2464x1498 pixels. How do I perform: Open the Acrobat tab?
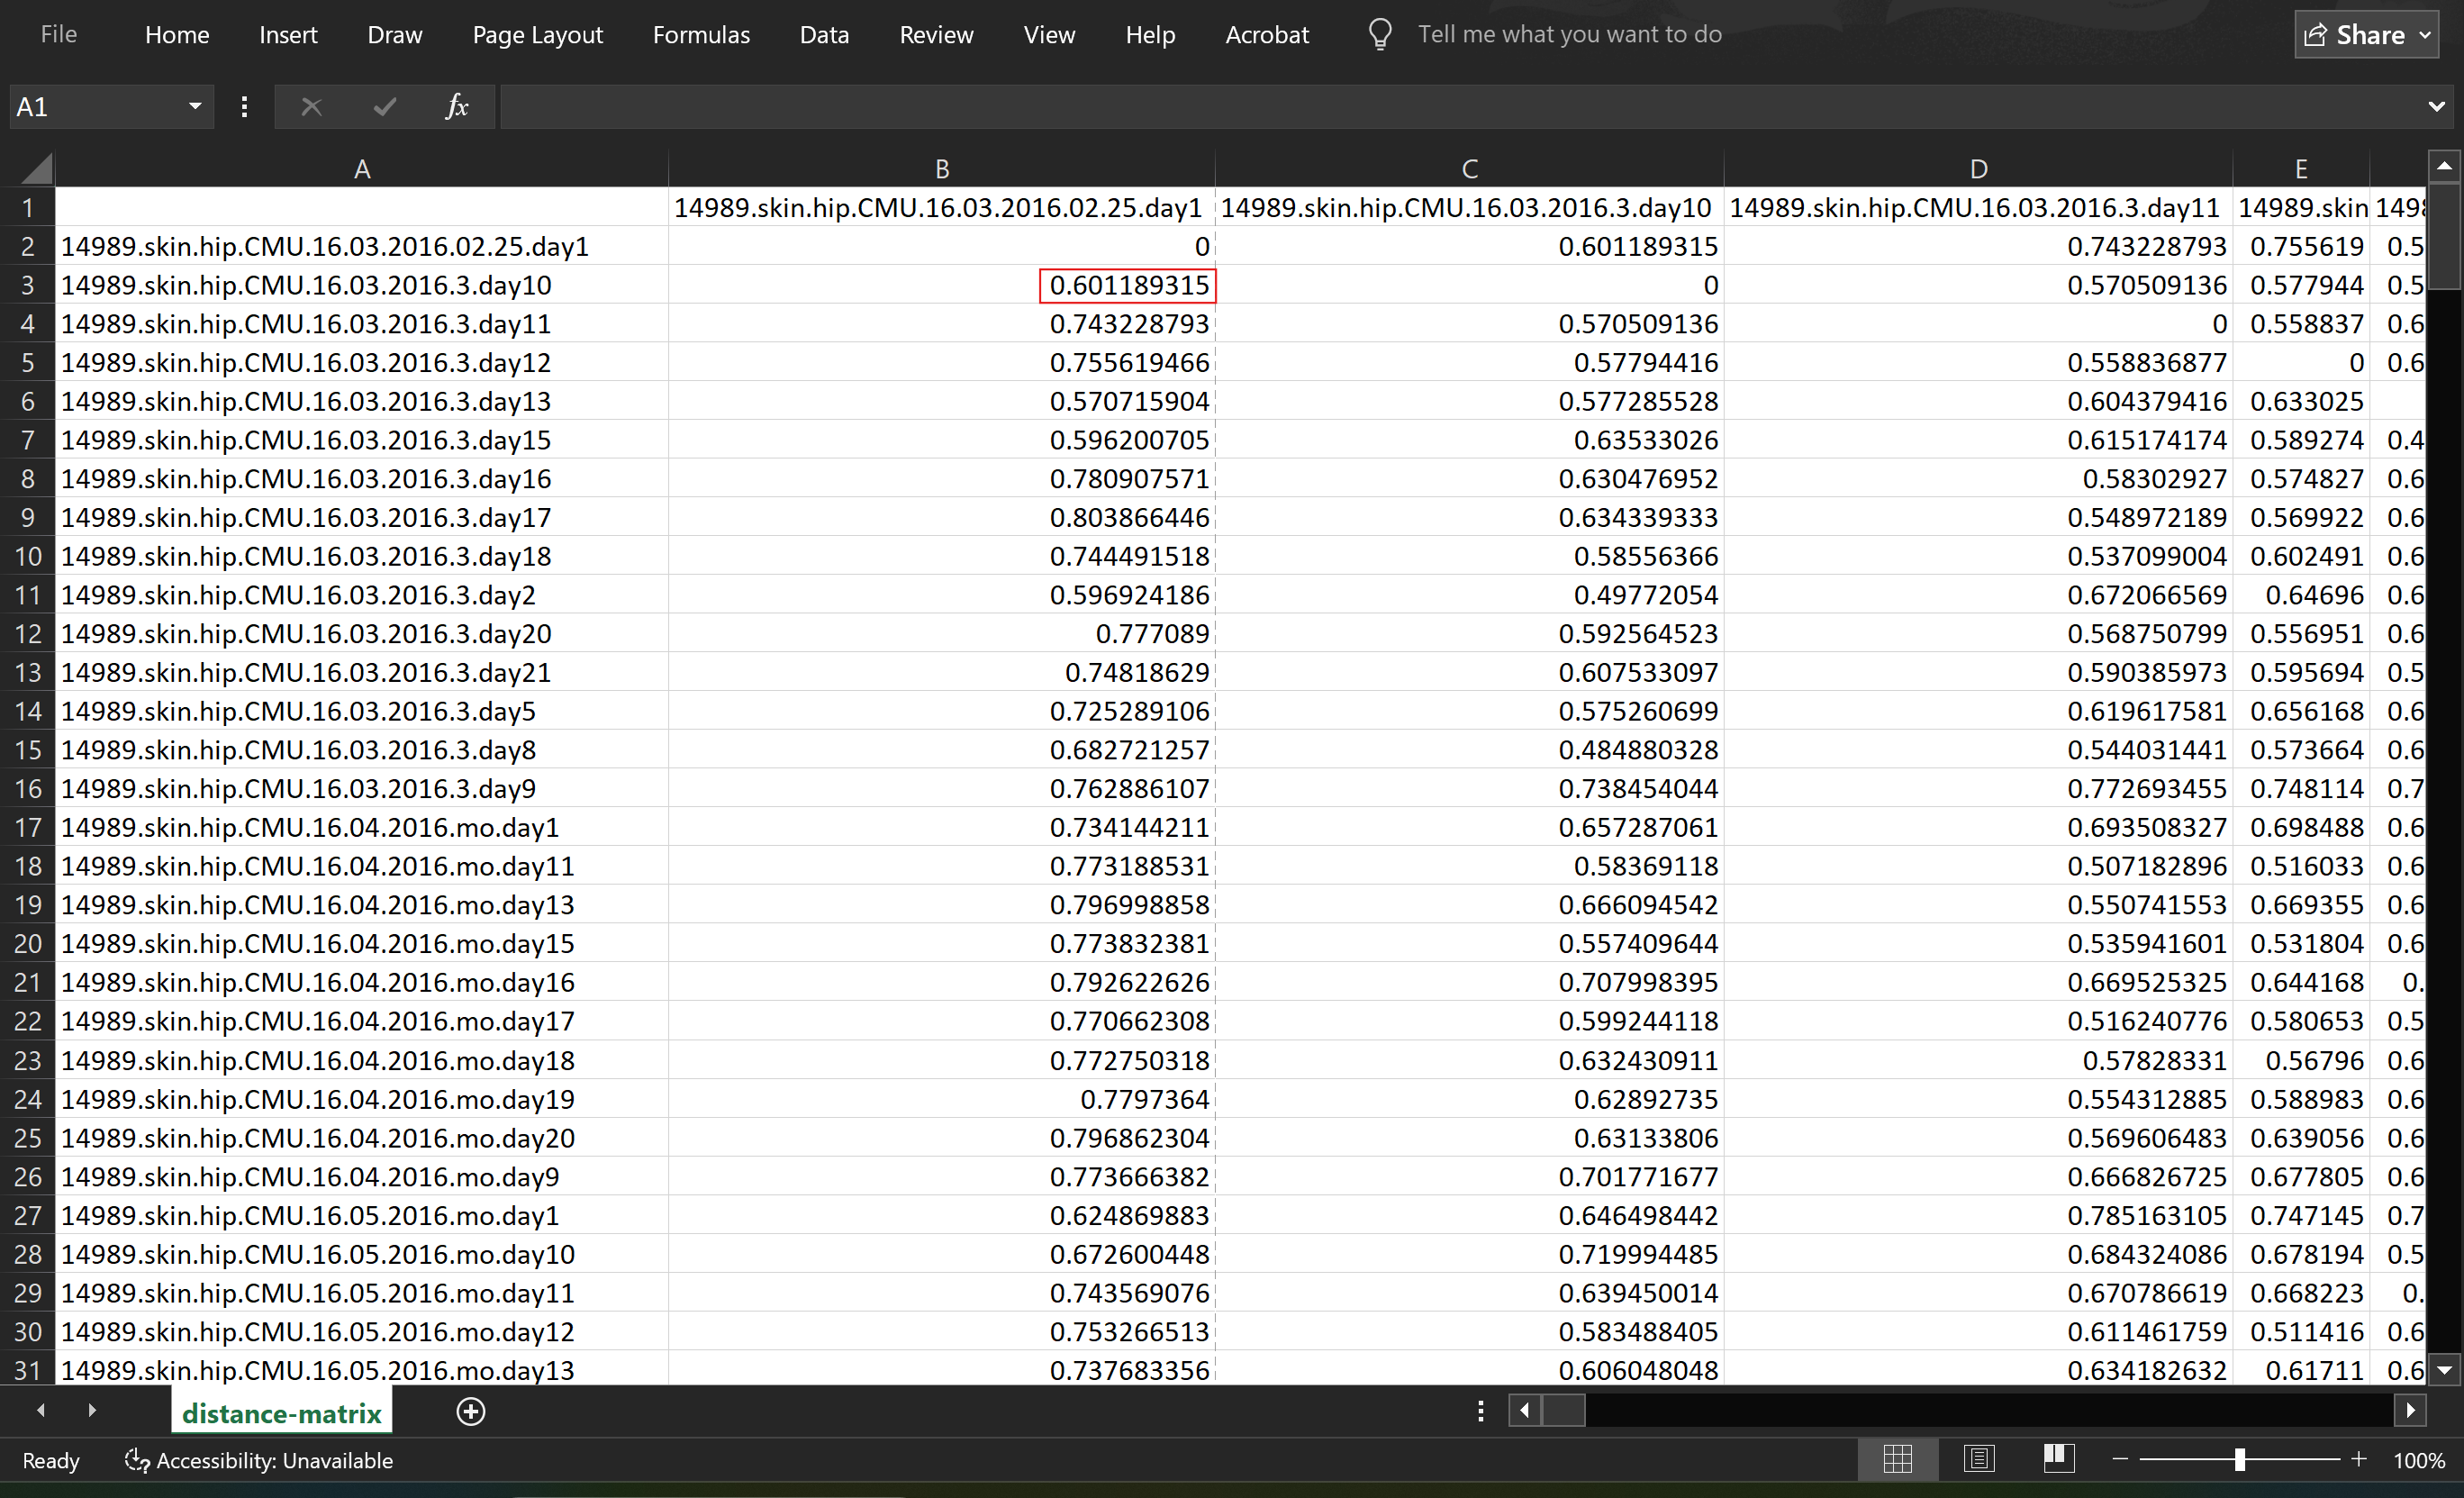(1267, 34)
